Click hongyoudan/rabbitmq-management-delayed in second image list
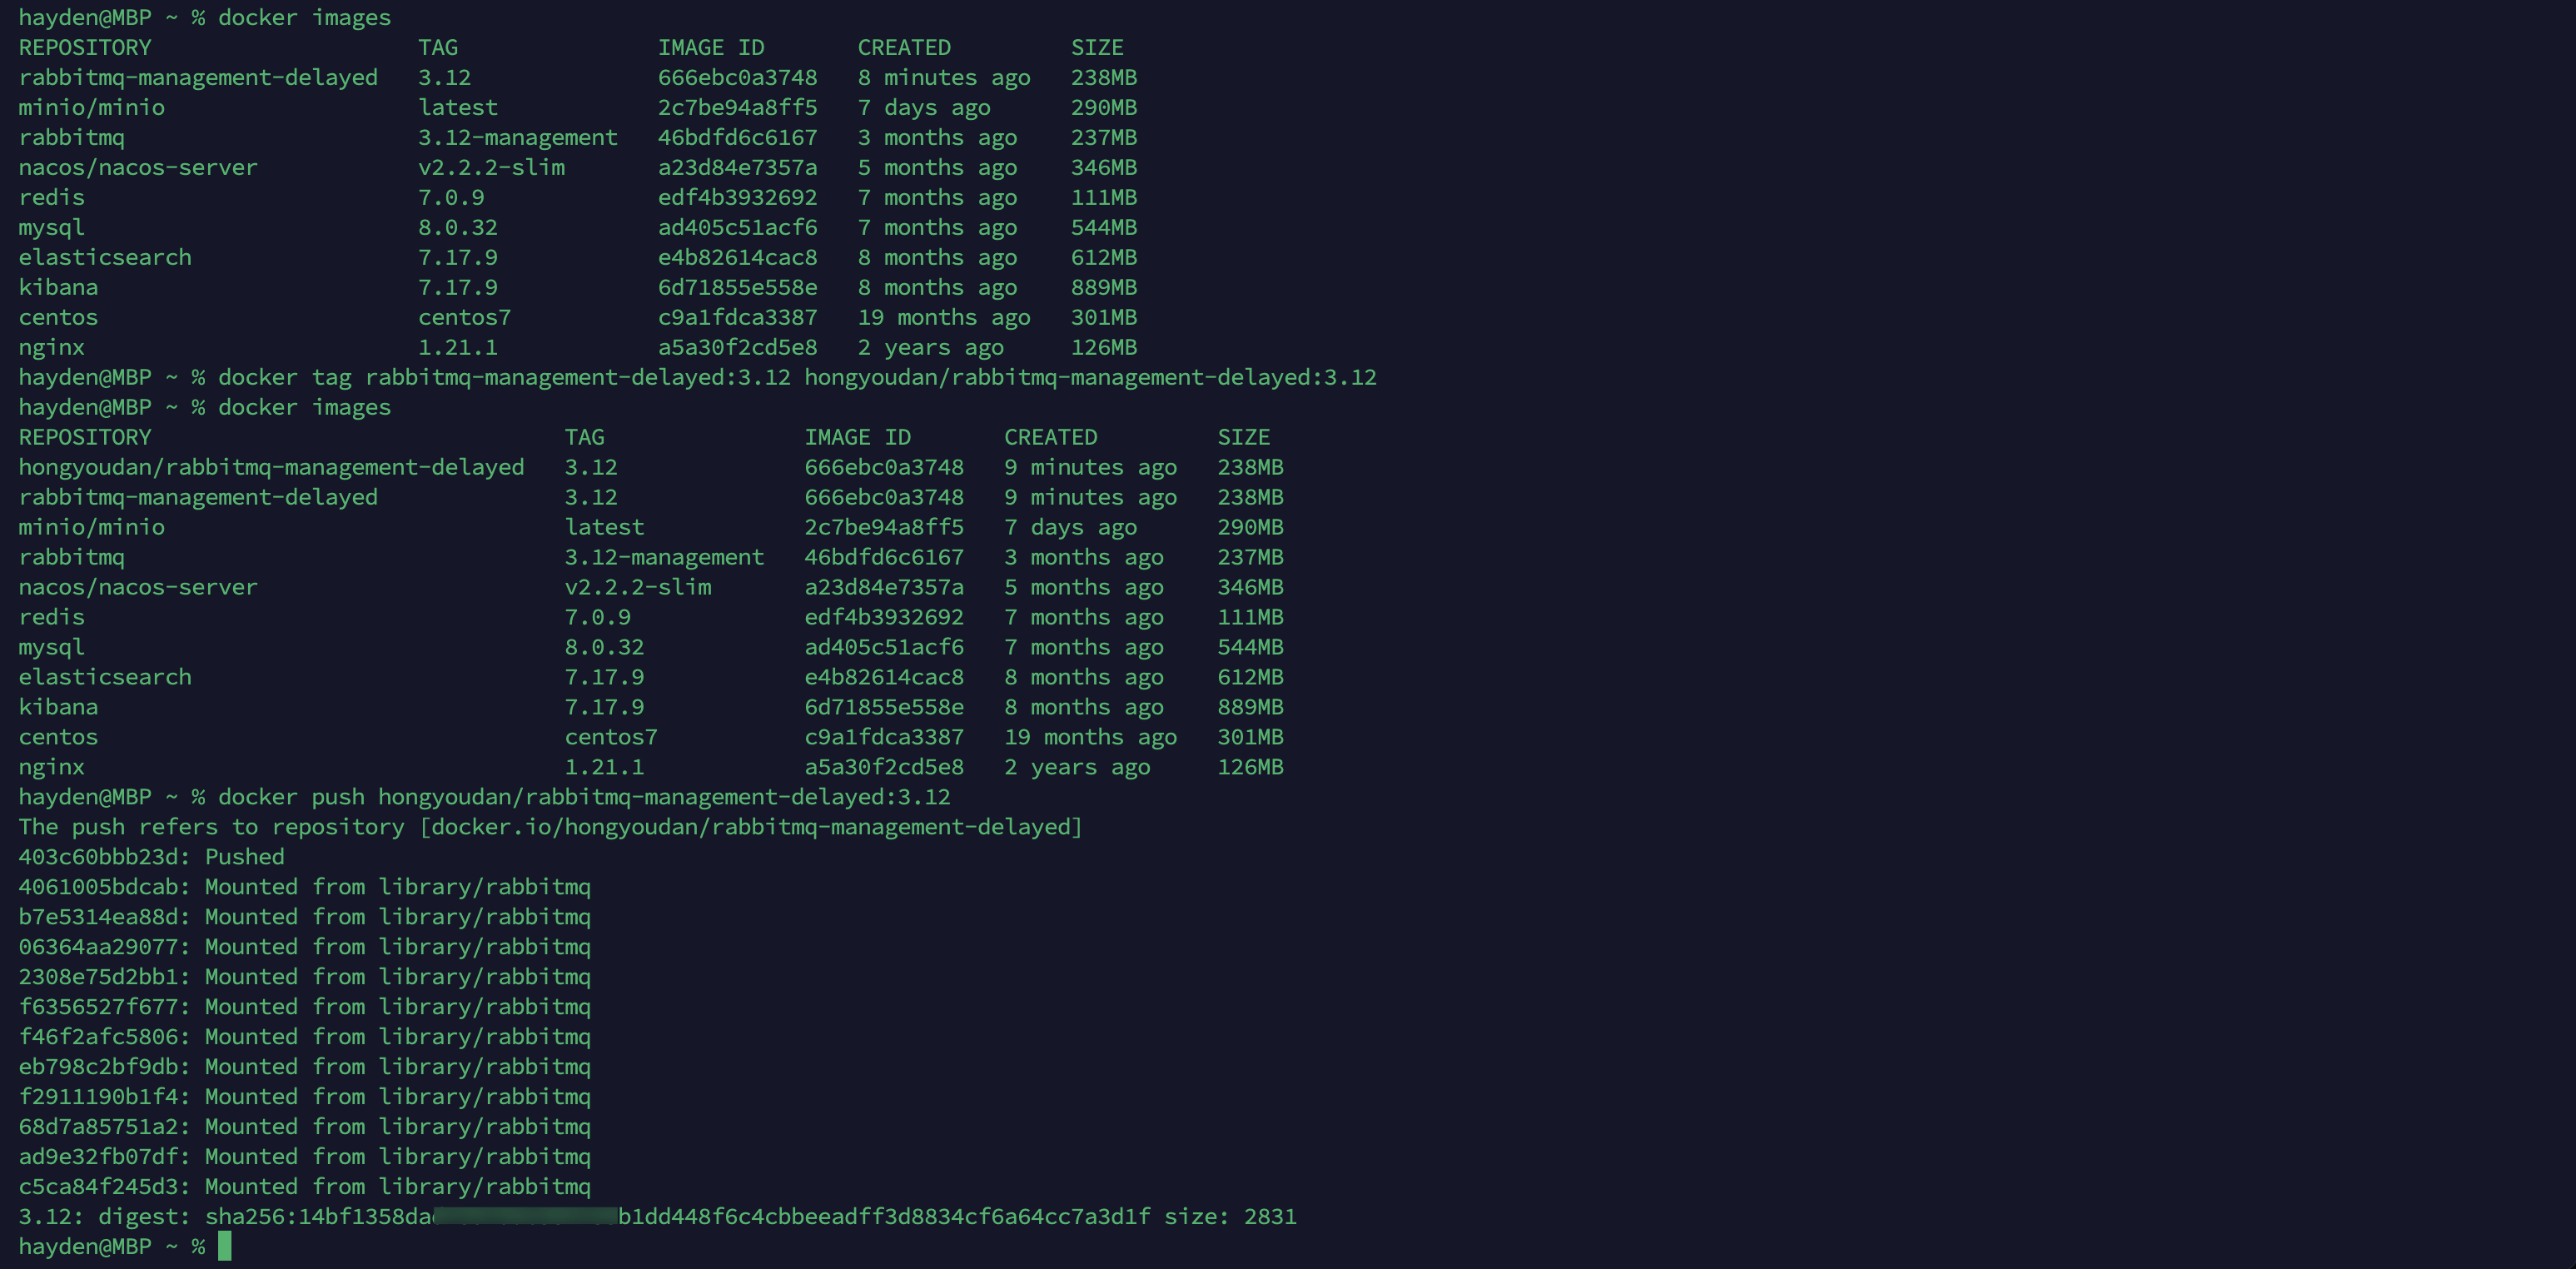Image resolution: width=2576 pixels, height=1269 pixels. [x=271, y=467]
